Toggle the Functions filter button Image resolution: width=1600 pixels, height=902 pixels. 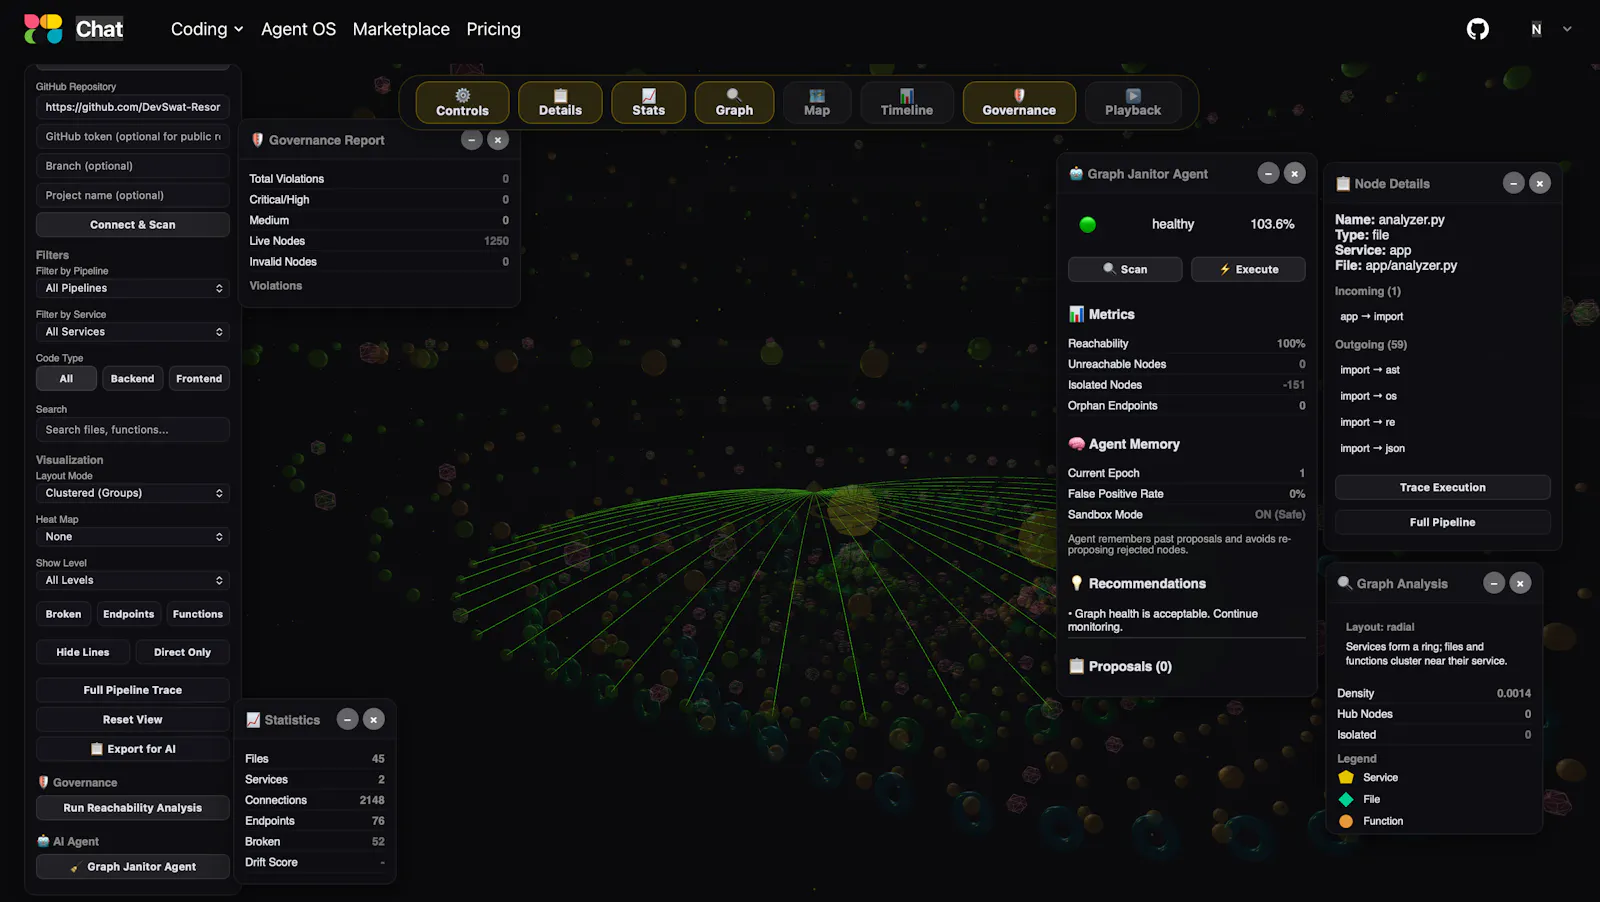[x=198, y=614]
